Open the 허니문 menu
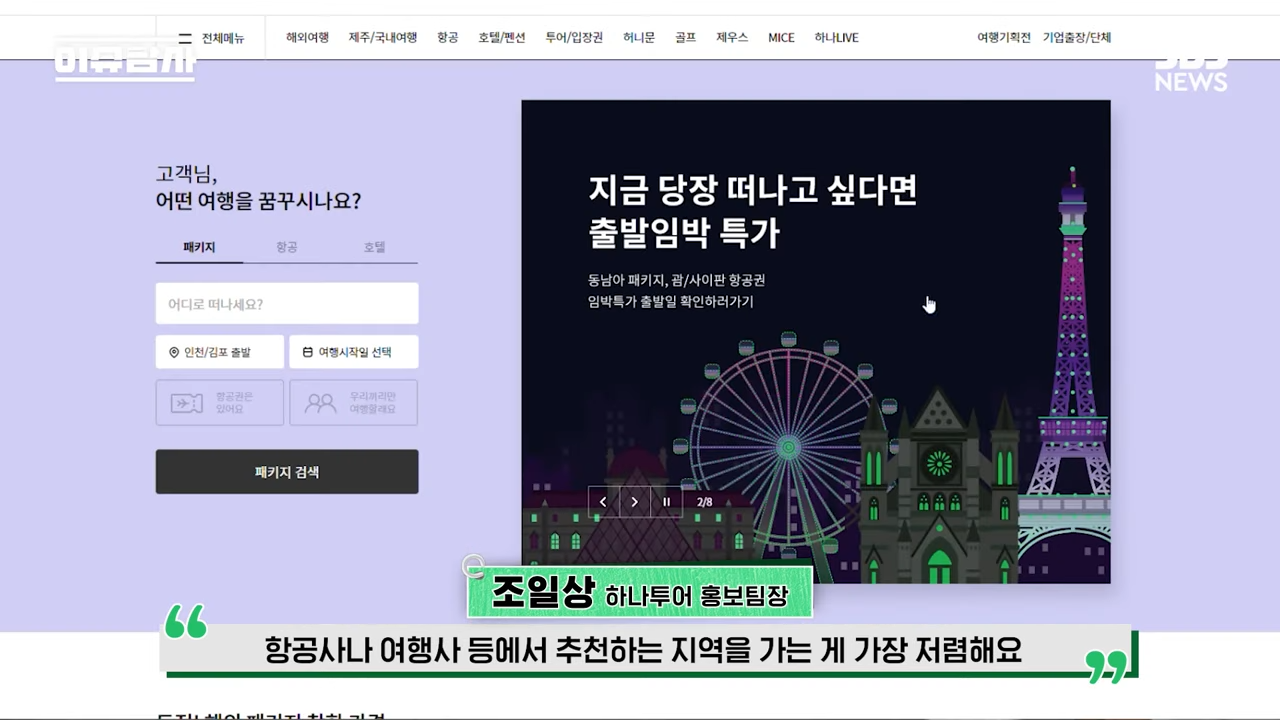This screenshot has width=1280, height=720. [x=639, y=38]
